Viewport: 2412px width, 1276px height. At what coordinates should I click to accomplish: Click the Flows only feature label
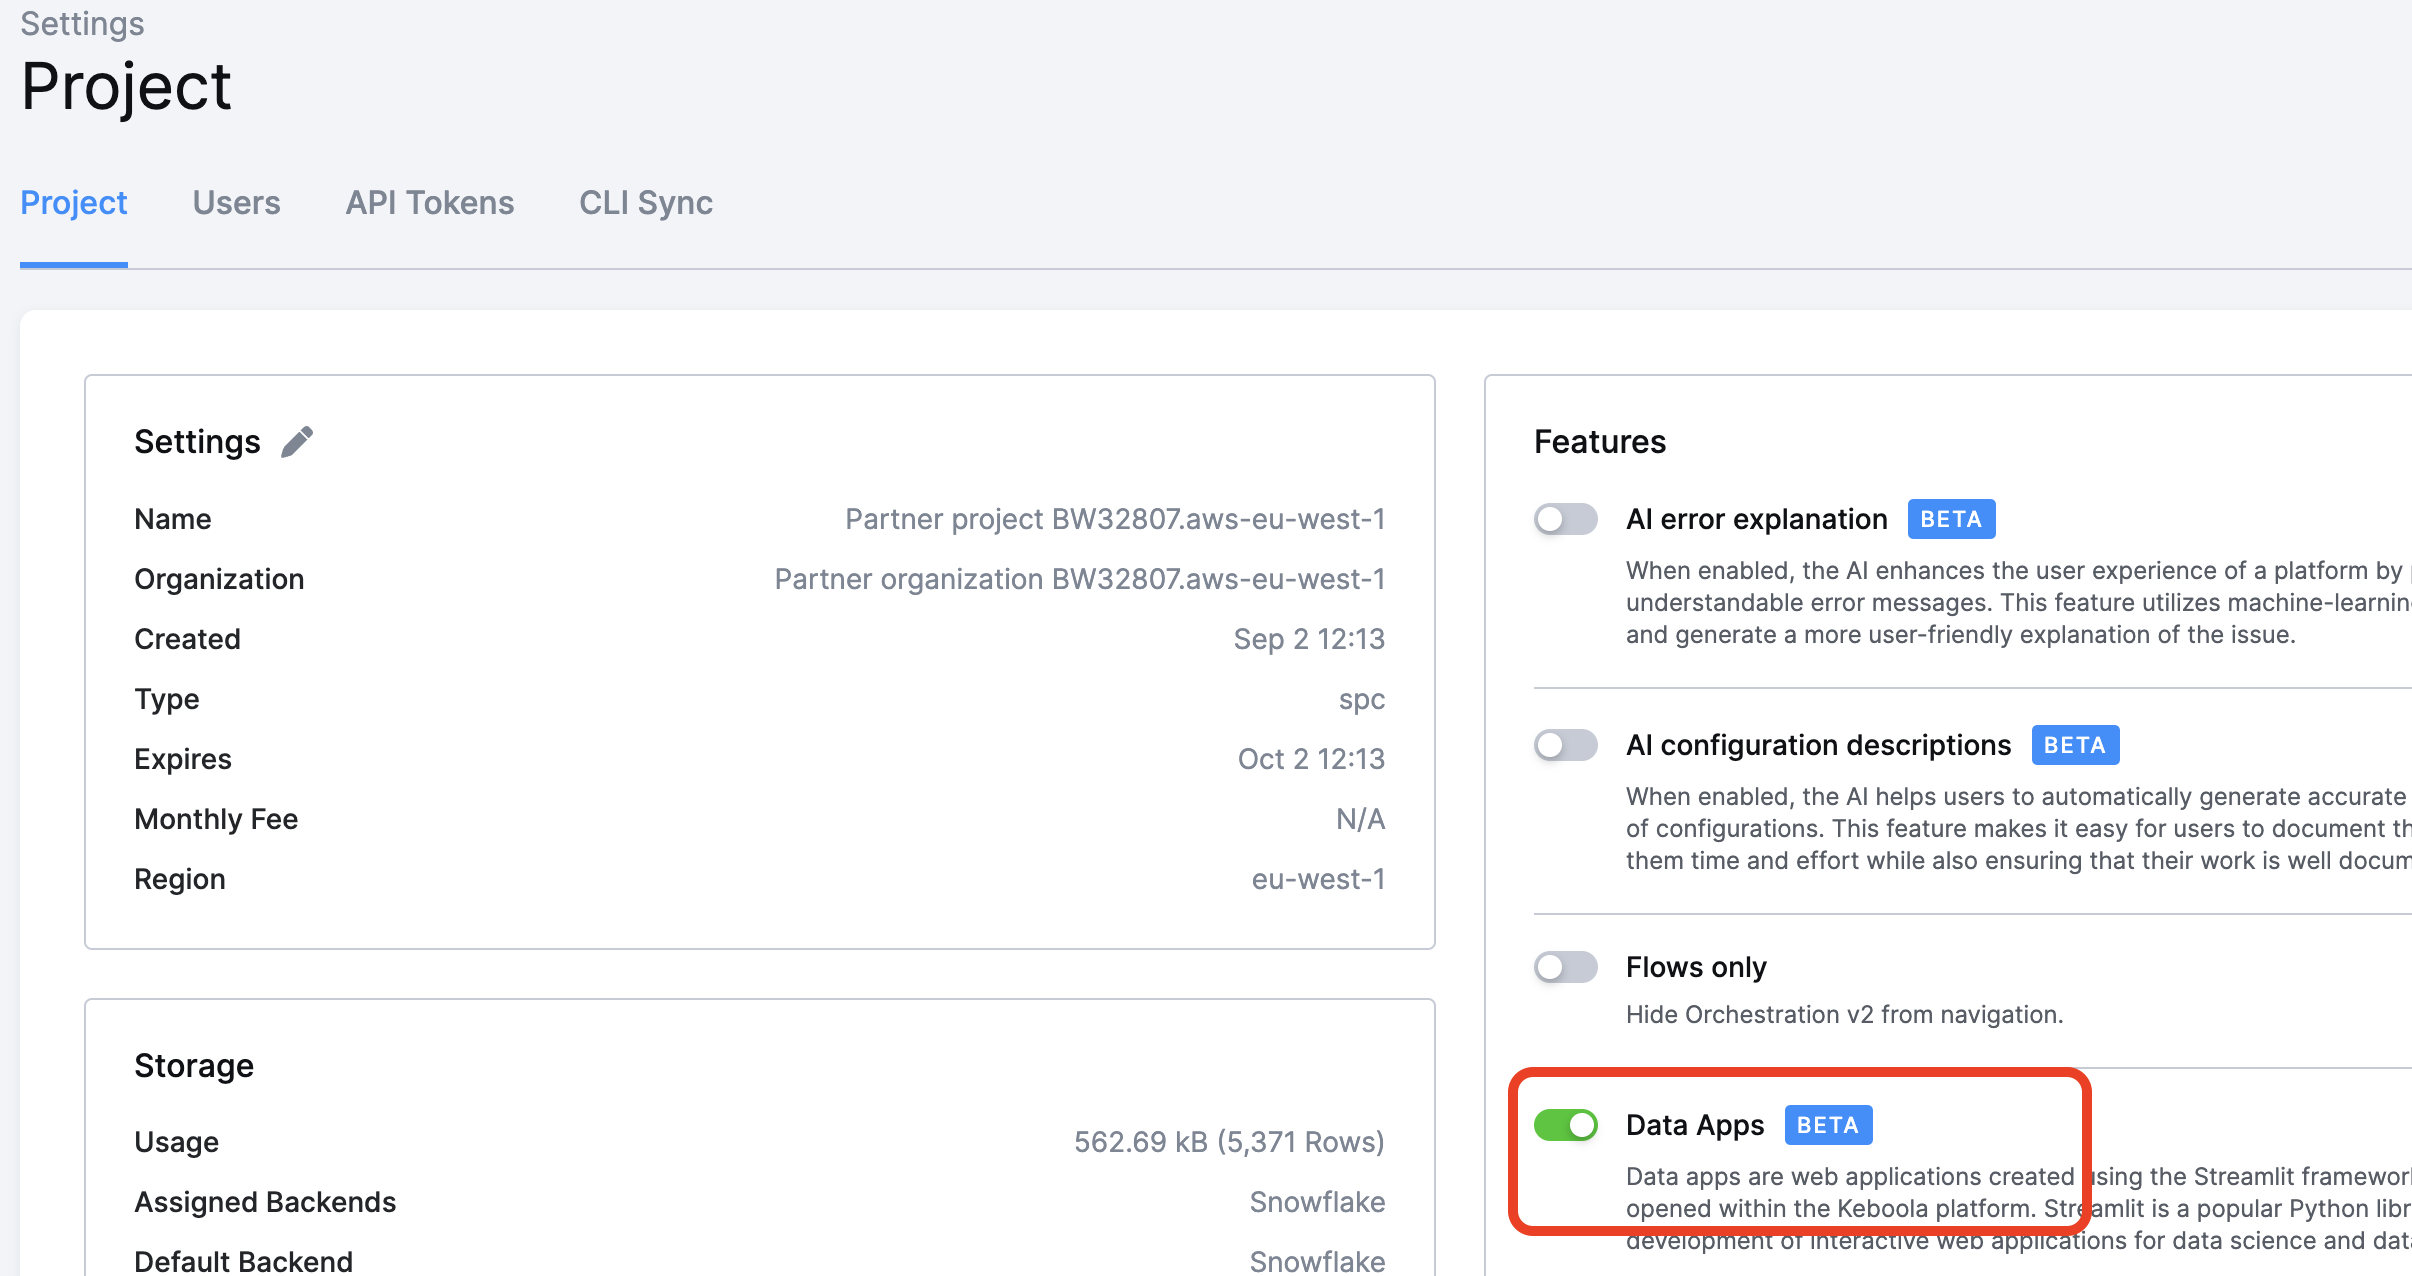[1696, 967]
